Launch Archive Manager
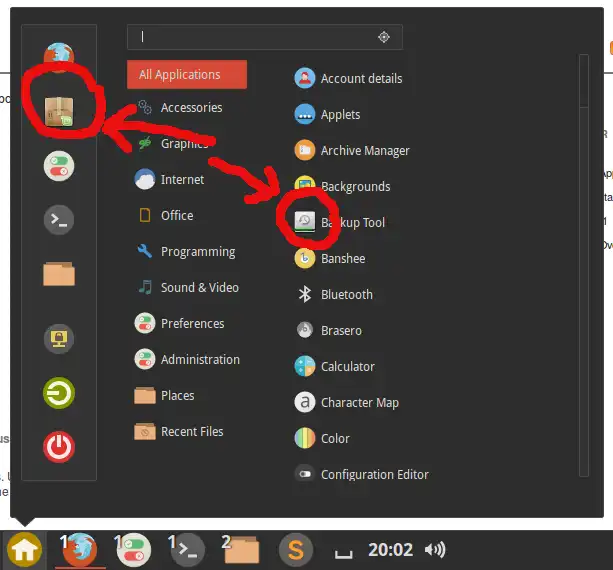Viewport: 613px width, 570px height. click(352, 151)
